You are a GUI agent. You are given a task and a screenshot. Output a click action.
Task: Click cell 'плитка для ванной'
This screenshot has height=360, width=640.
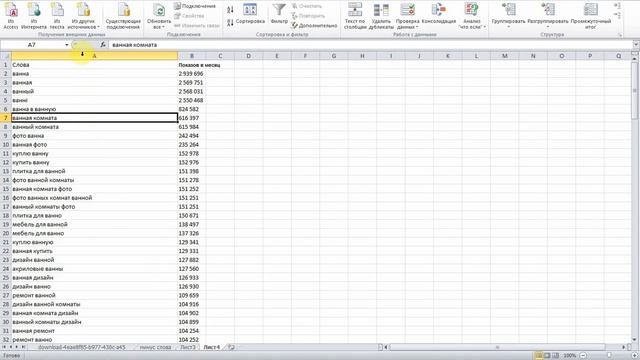pos(95,171)
